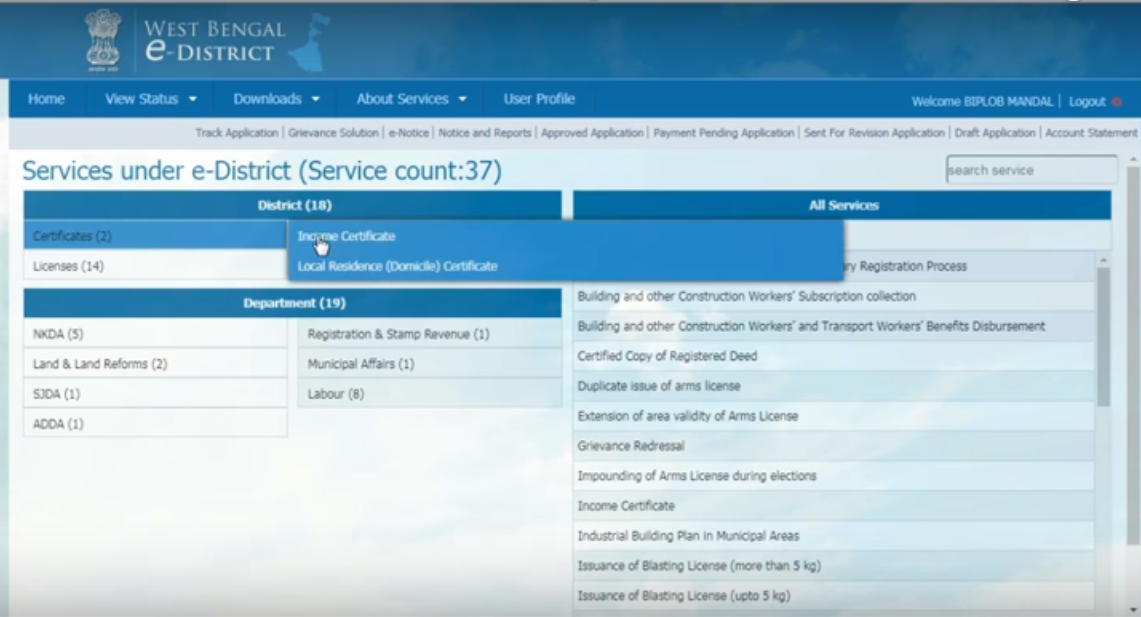1141x617 pixels.
Task: Click the Track Application link
Action: pyautogui.click(x=238, y=132)
